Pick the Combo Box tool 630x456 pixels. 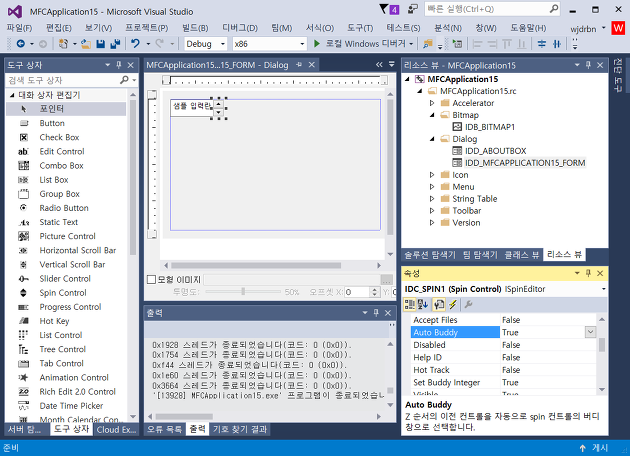61,166
